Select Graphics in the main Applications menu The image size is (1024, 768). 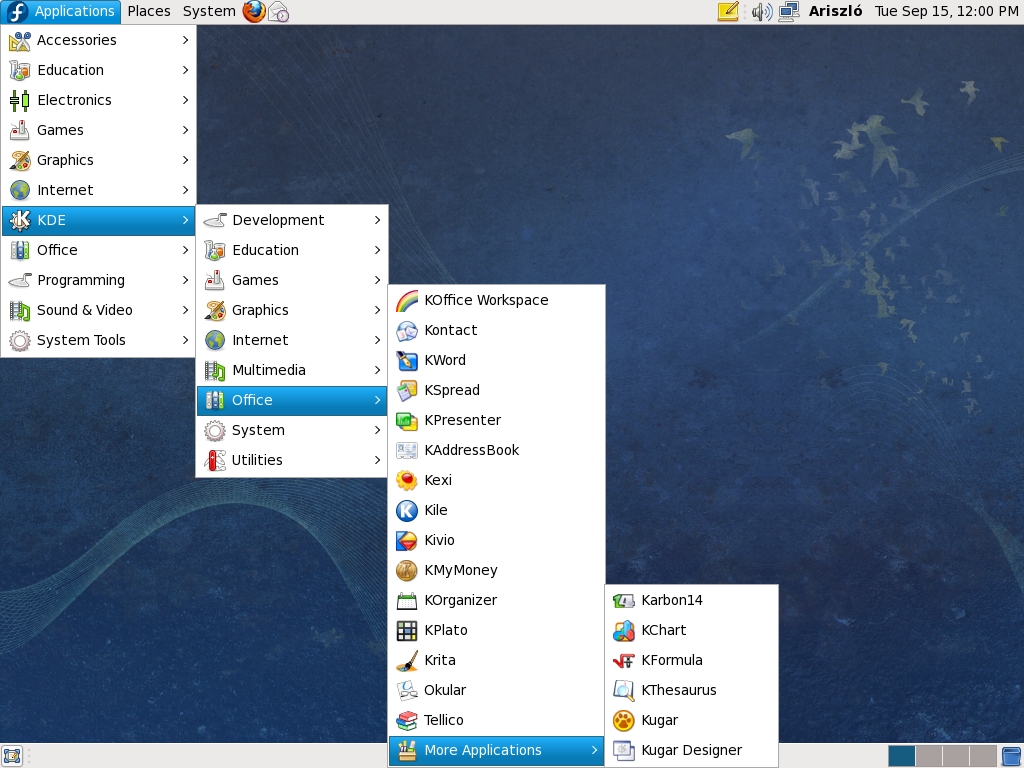click(x=98, y=160)
